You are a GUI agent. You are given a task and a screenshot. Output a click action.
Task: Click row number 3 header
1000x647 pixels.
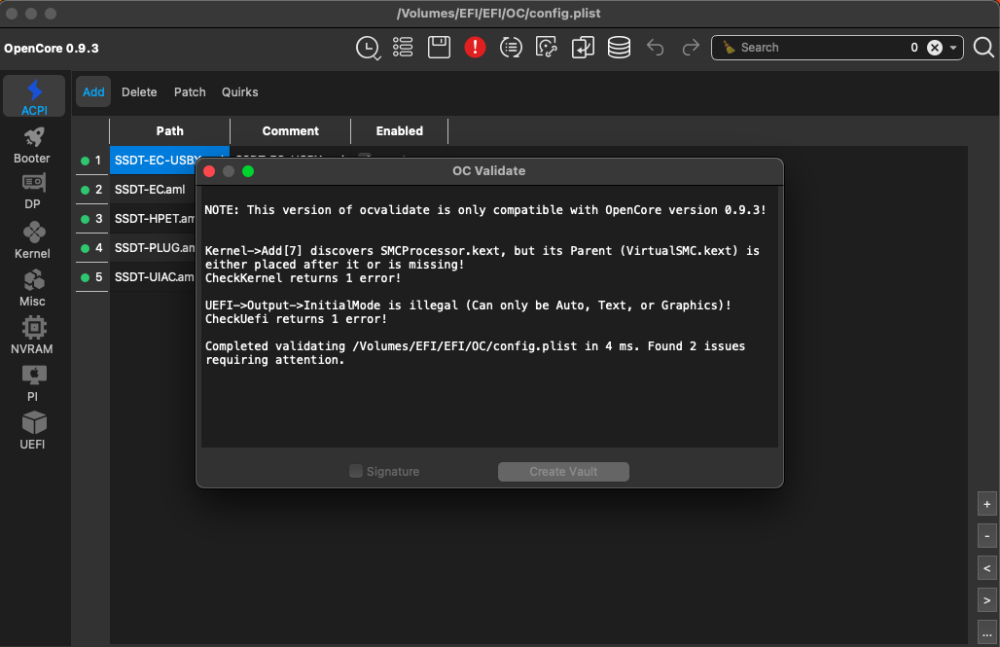pyautogui.click(x=92, y=219)
